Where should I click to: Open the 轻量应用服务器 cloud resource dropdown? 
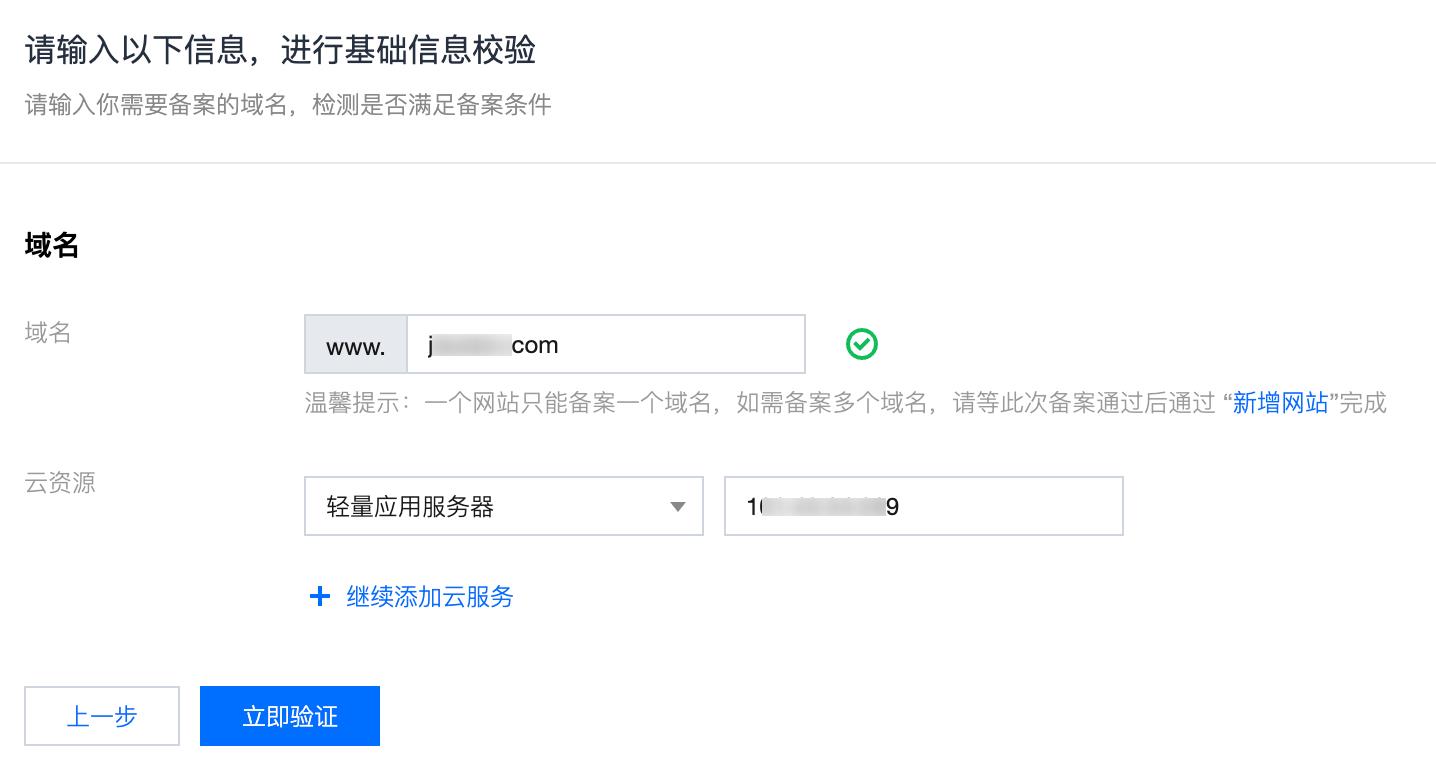[x=504, y=506]
